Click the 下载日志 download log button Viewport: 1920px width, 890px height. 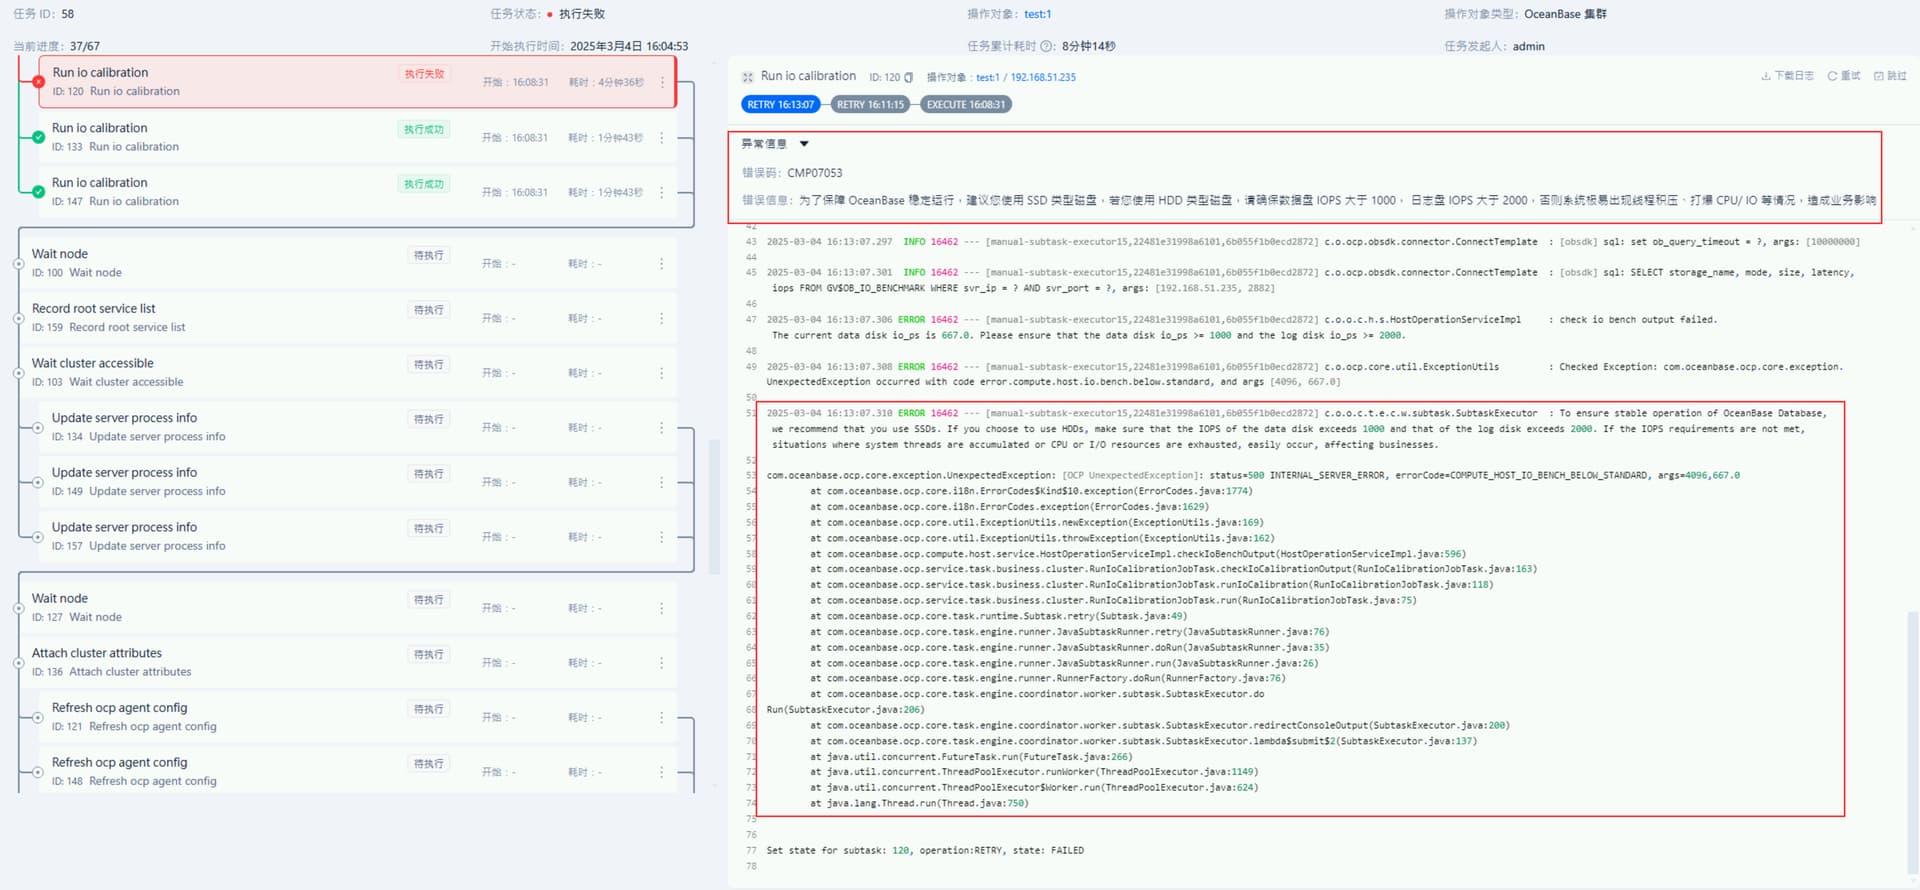[x=1787, y=76]
